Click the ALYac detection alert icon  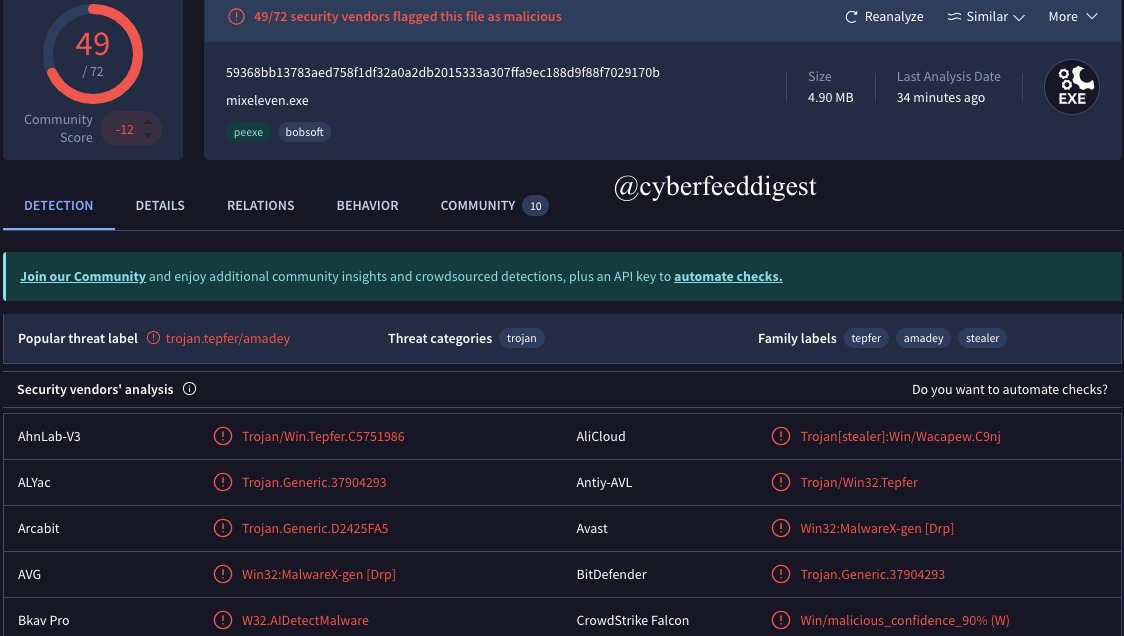tap(223, 482)
